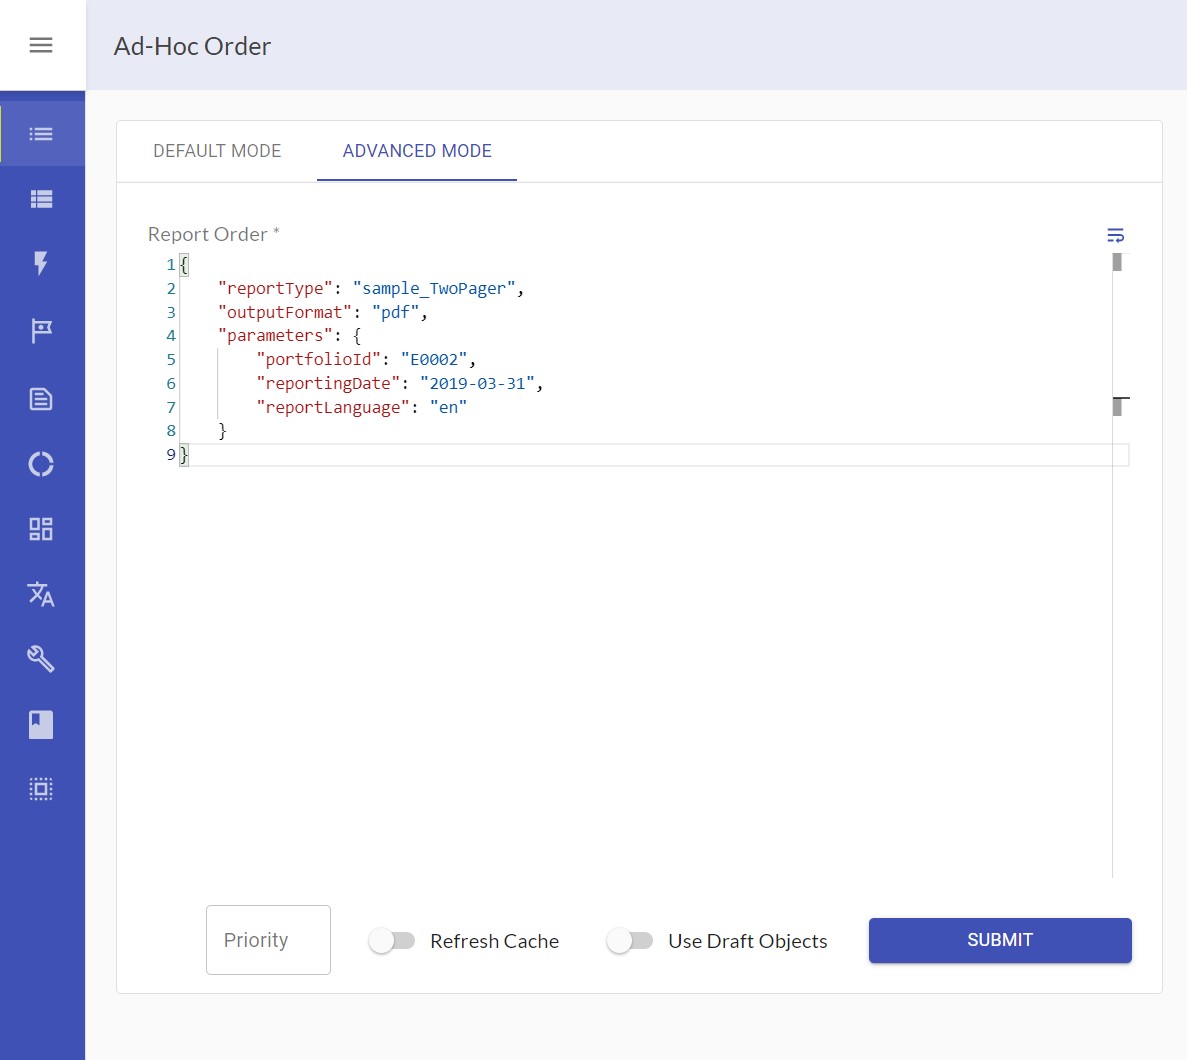Screen dimensions: 1187x1060
Task: Click the editor's vertical scrollbar thumb
Action: tap(1117, 263)
